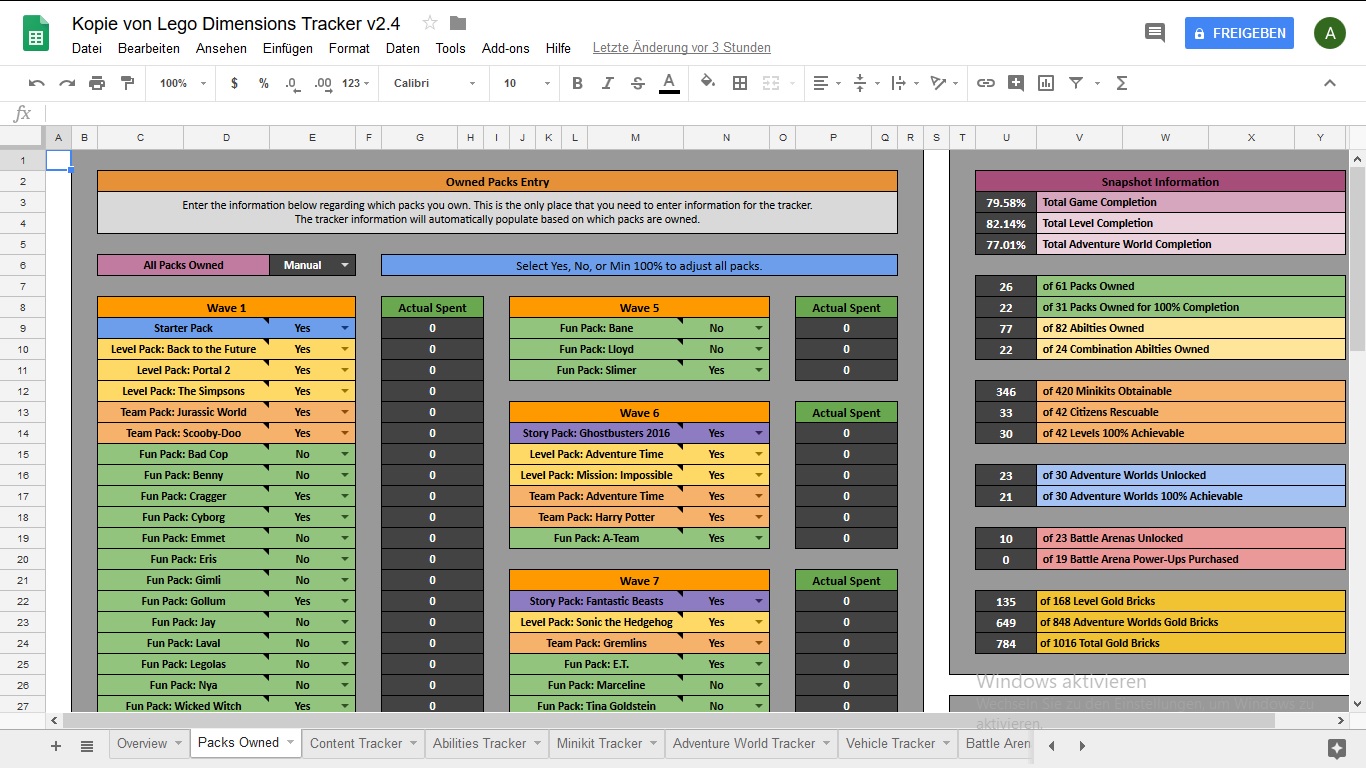Star this document

click(430, 23)
